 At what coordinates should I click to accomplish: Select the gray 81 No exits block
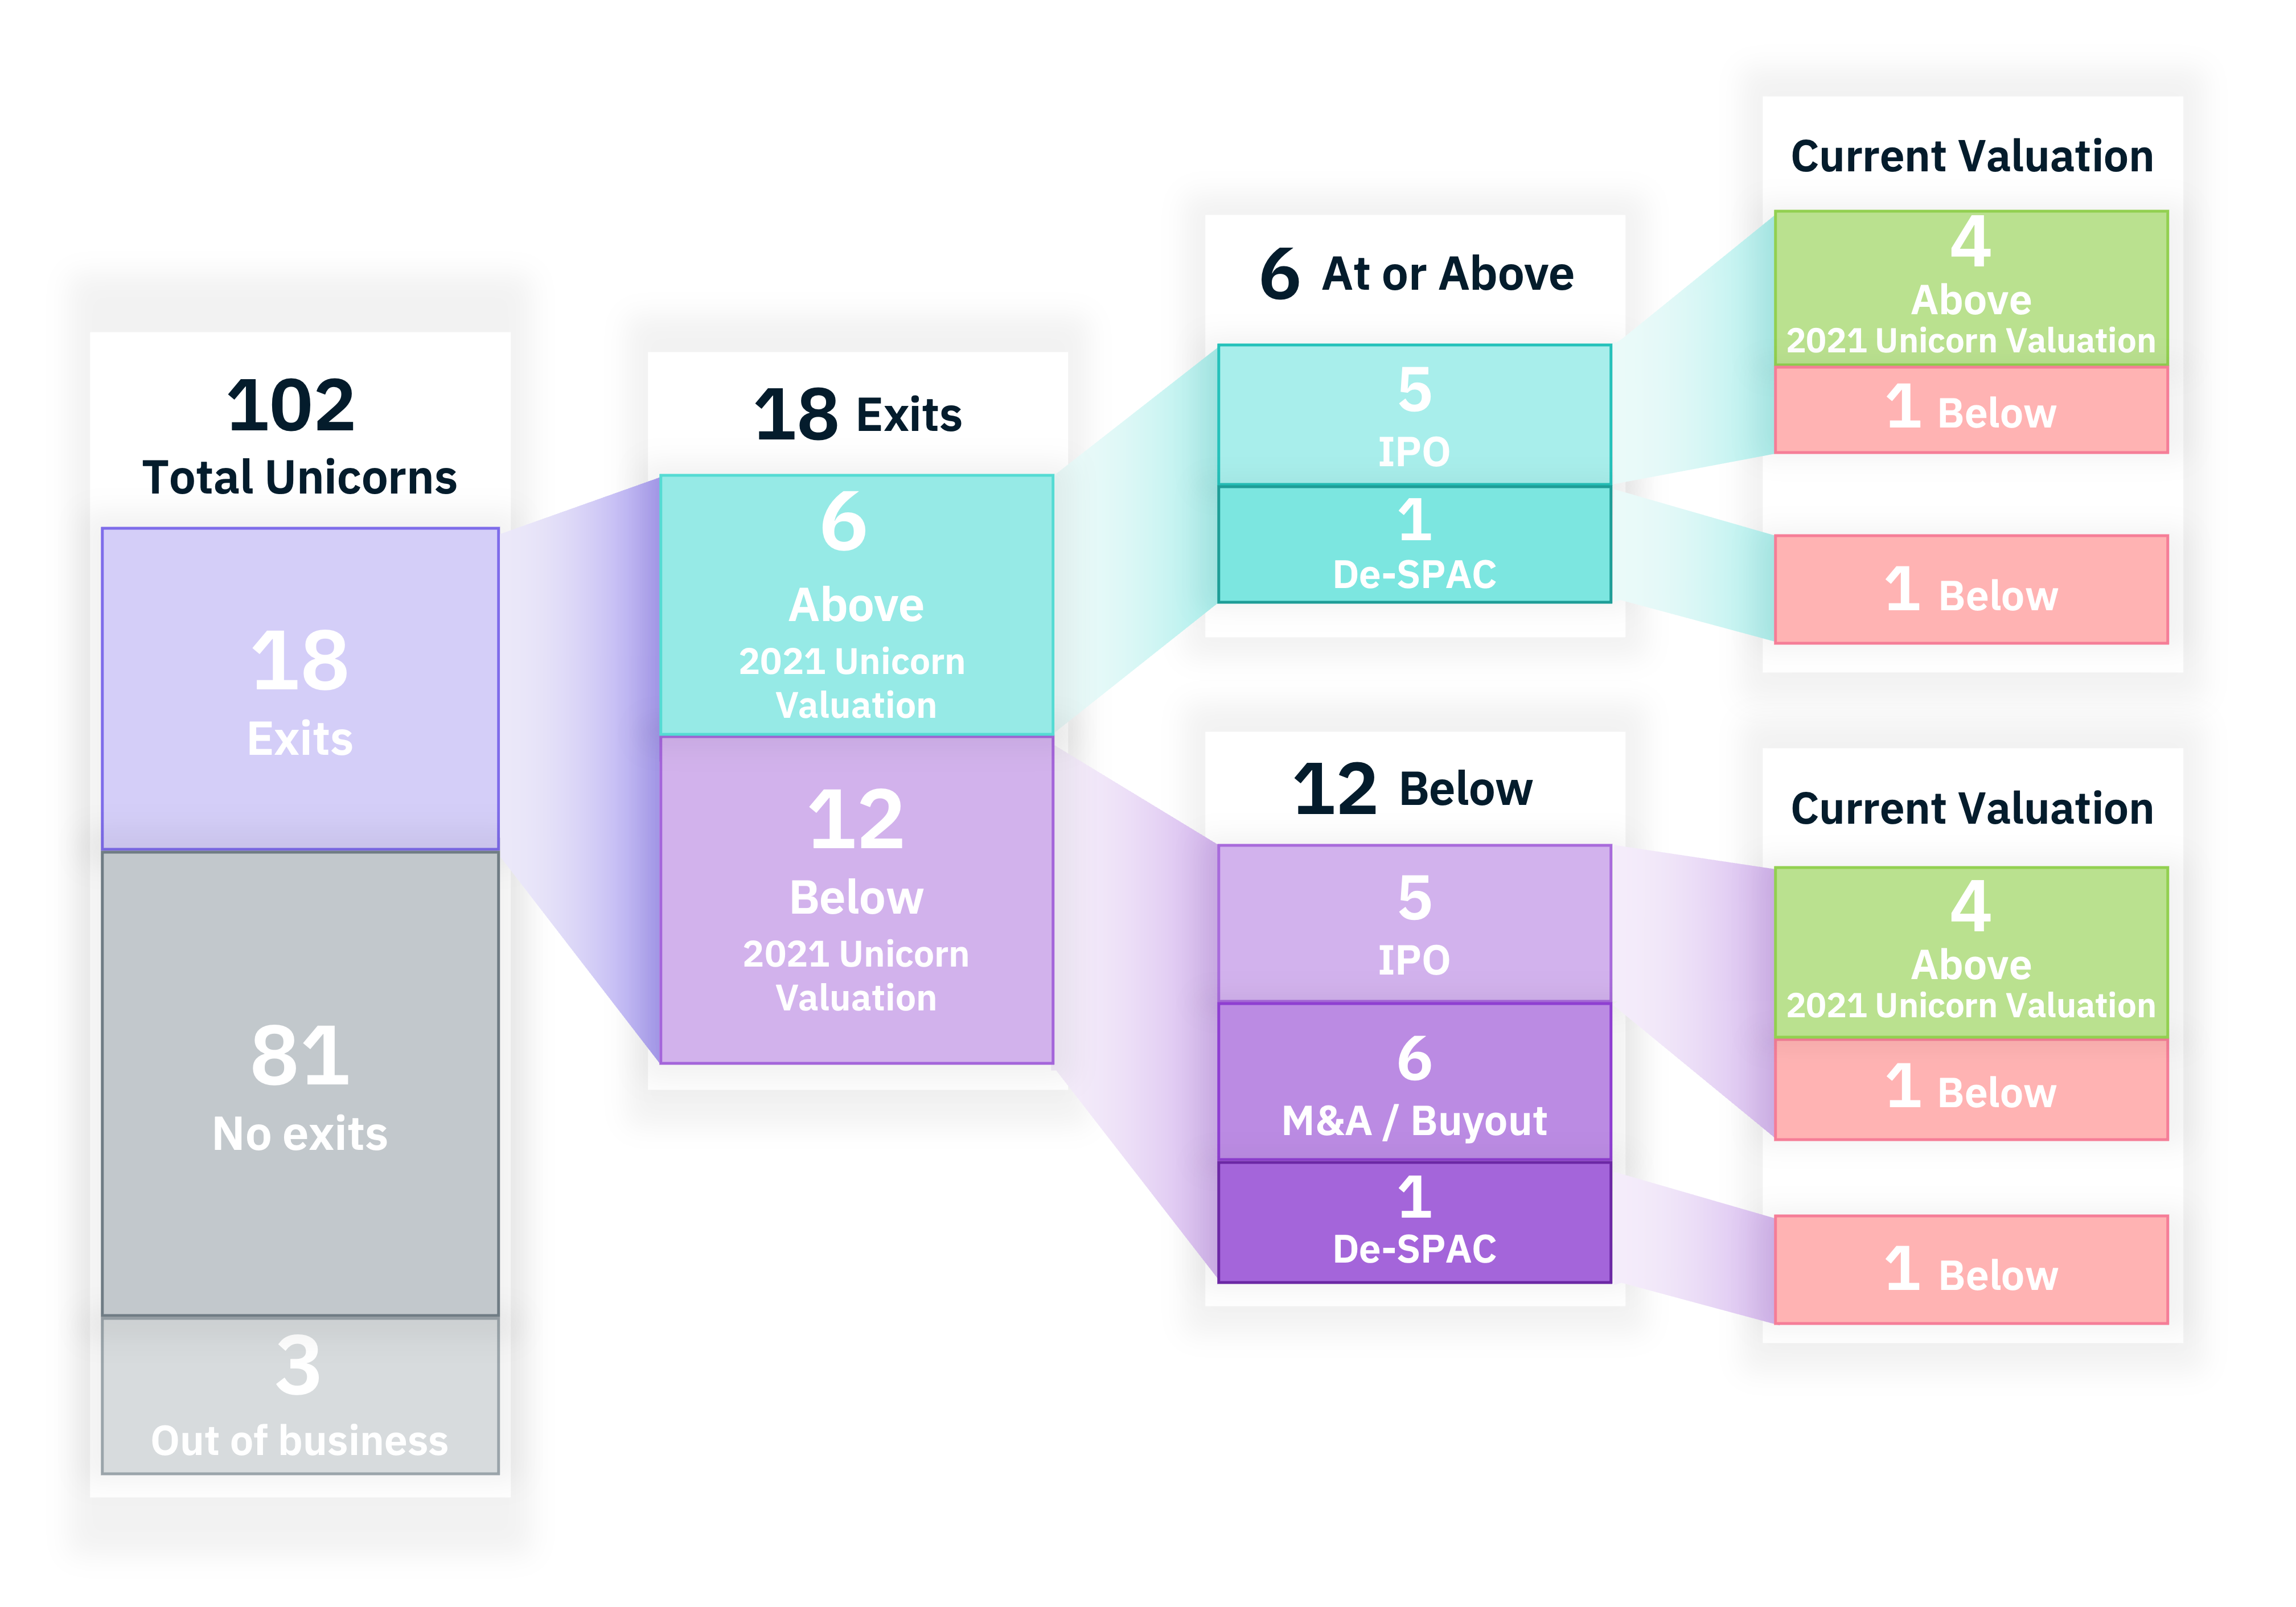(300, 1083)
